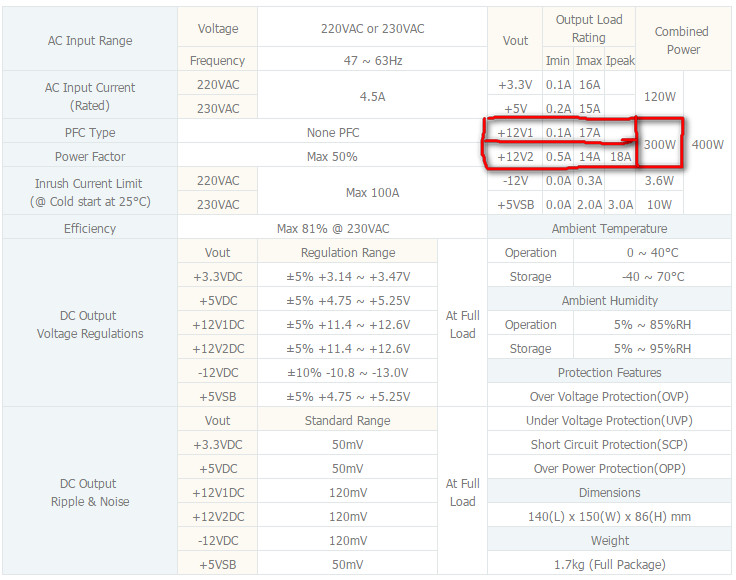Click the '+3.3V' Vout cell
The width and height of the screenshot is (736, 580).
[515, 84]
